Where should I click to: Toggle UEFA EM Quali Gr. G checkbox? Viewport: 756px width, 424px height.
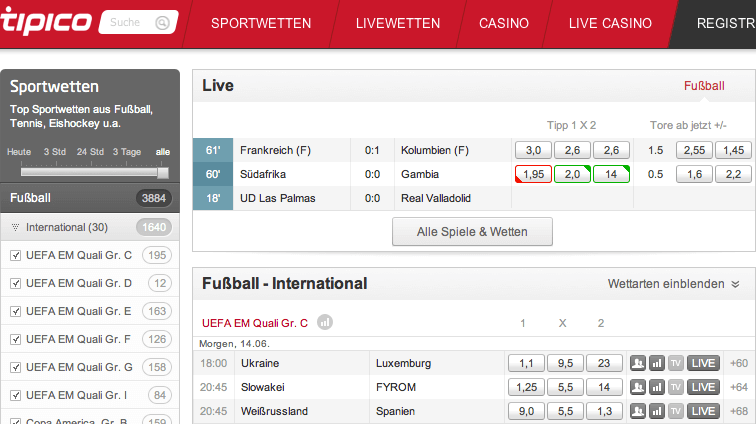tap(15, 368)
